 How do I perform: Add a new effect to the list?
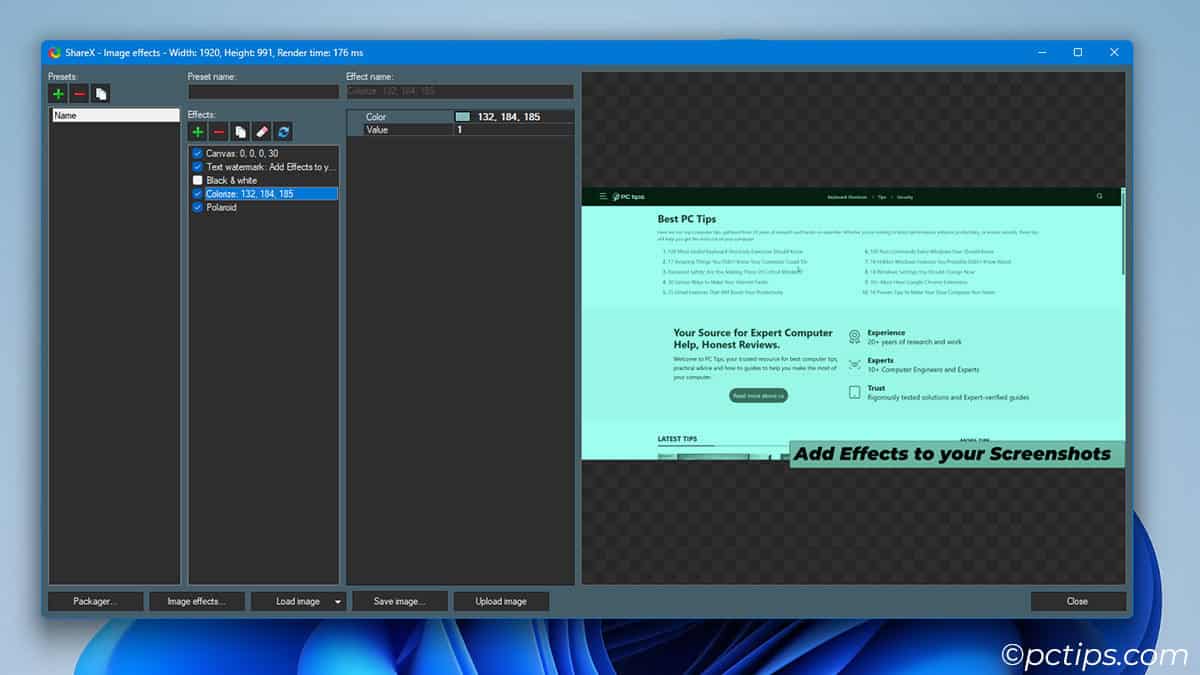pyautogui.click(x=198, y=131)
